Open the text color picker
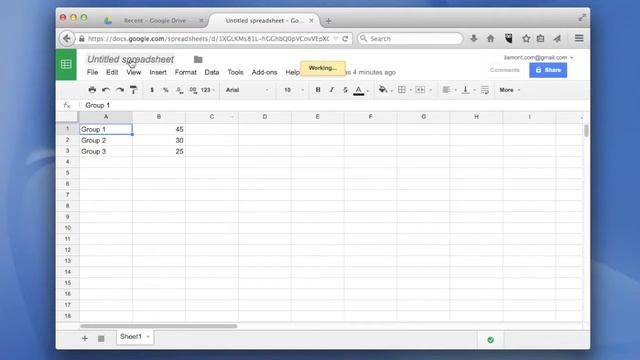Screen dimensions: 640x360 click(x=359, y=90)
